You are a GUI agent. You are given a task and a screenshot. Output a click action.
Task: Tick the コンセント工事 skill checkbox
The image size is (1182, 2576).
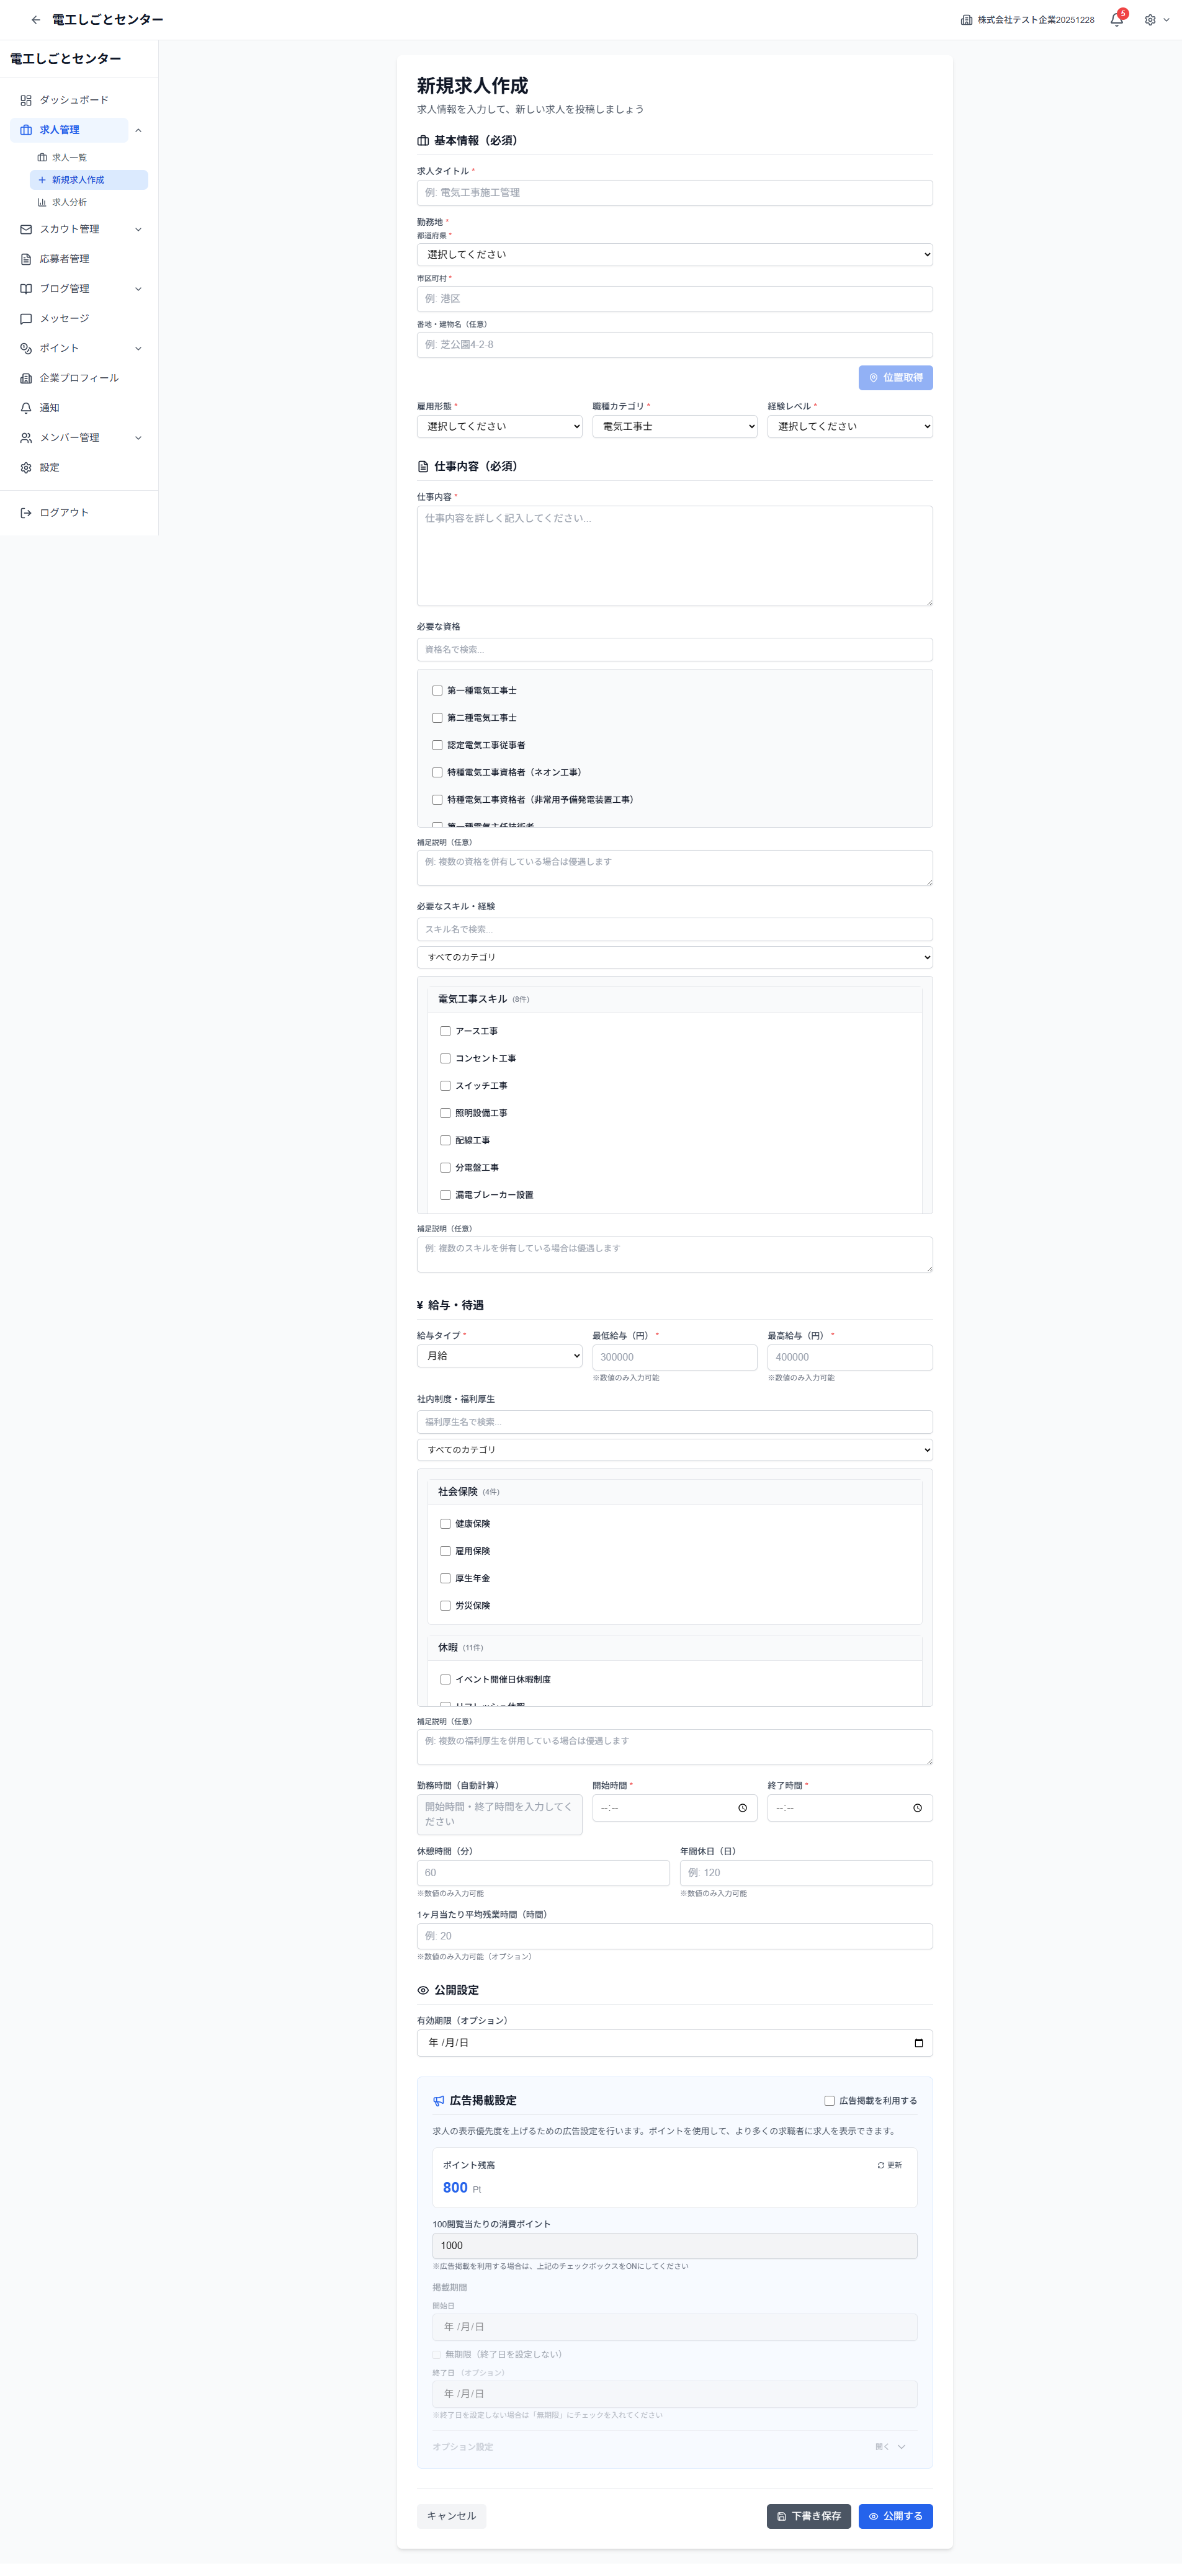[445, 1058]
